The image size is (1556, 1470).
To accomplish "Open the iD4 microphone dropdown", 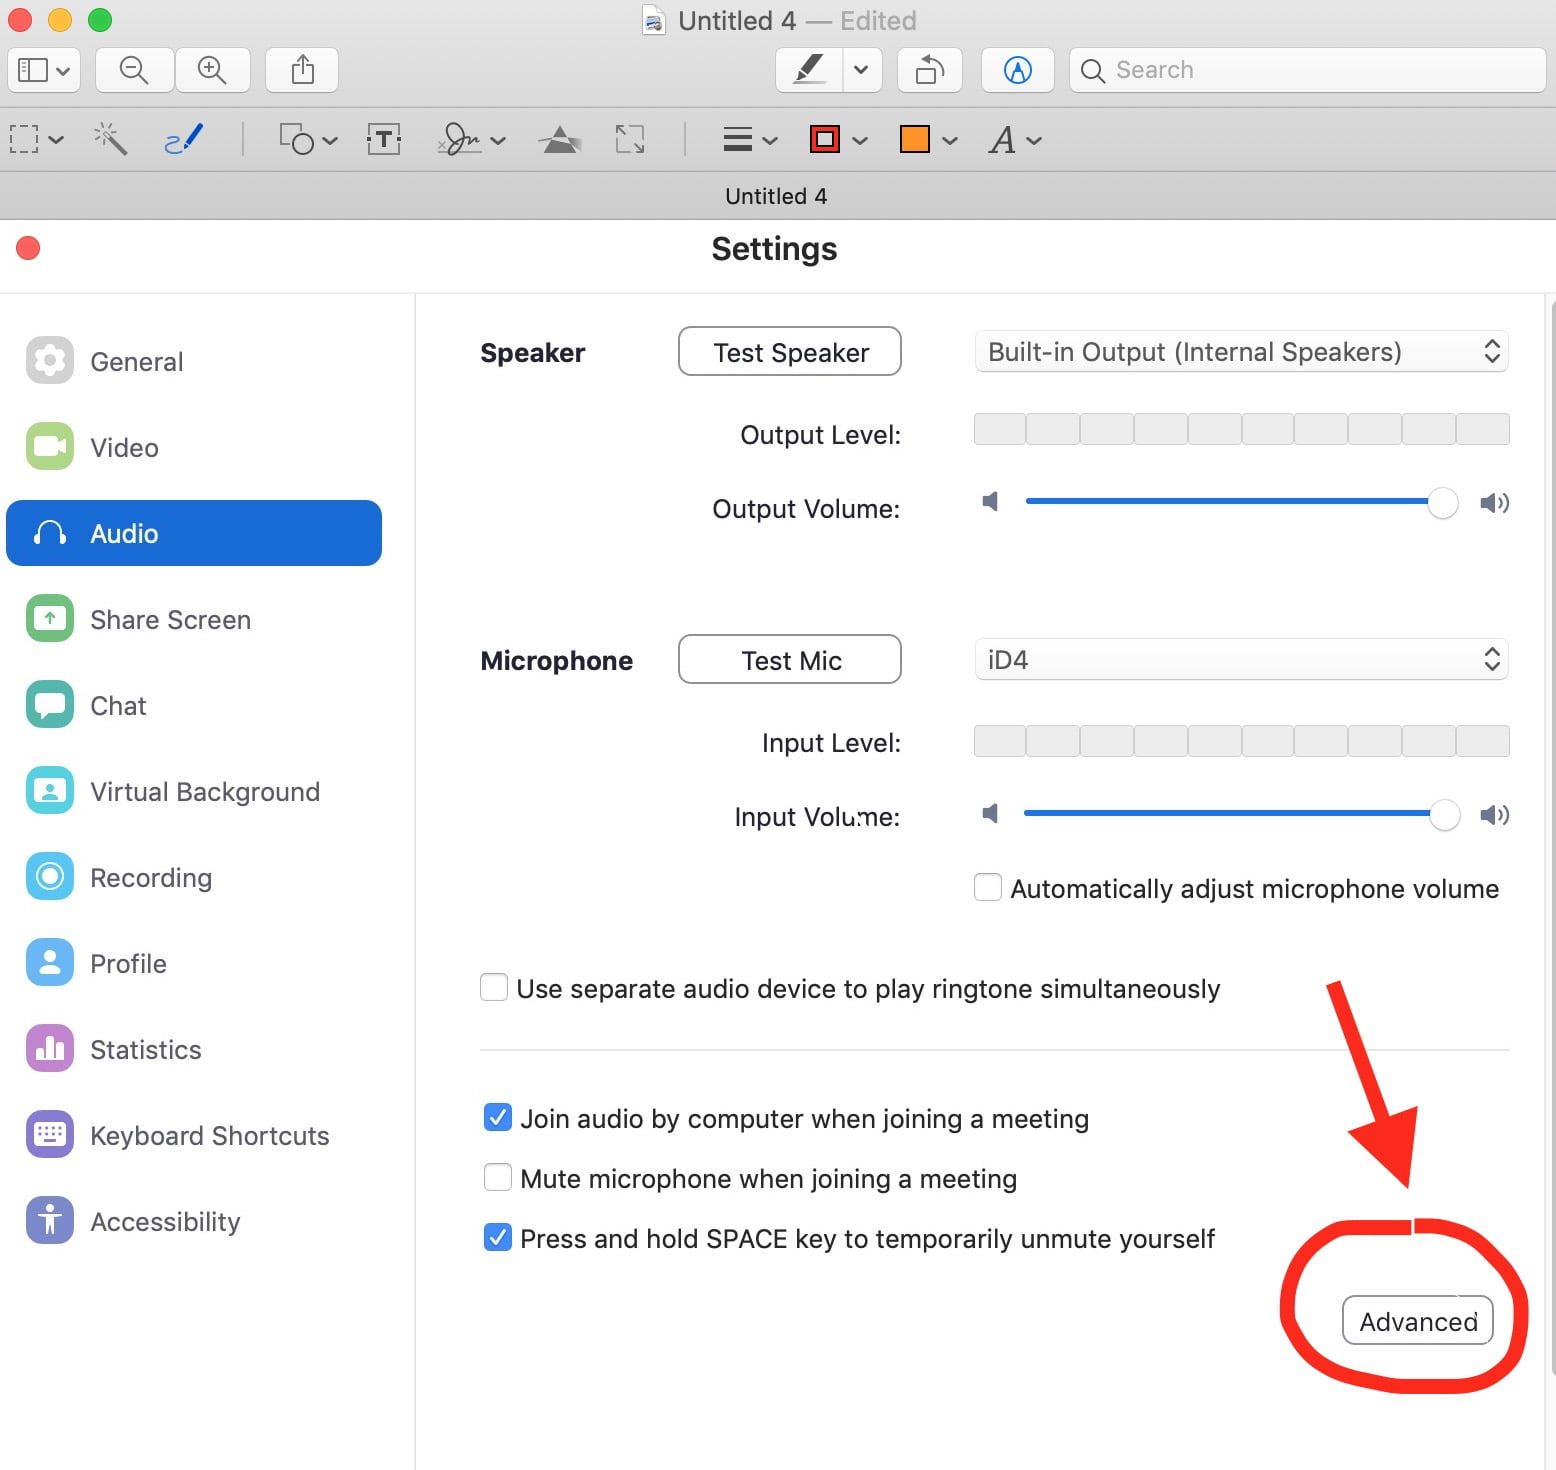I will point(1240,660).
